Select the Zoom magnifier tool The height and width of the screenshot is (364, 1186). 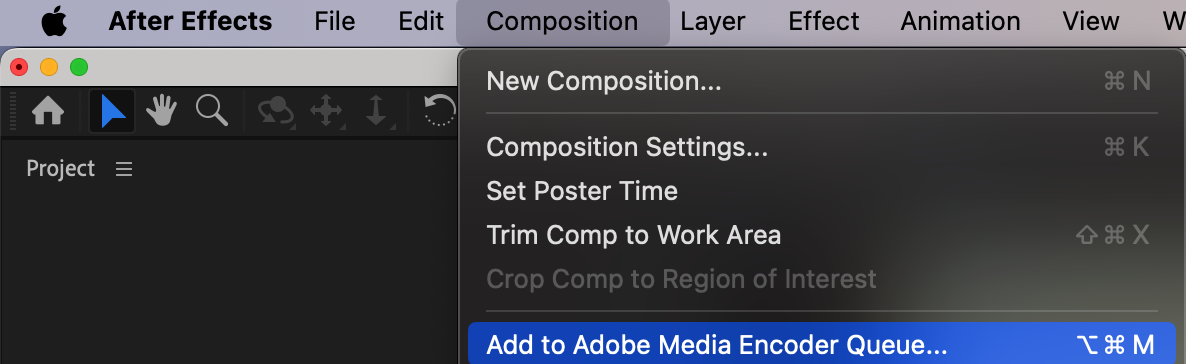tap(212, 110)
